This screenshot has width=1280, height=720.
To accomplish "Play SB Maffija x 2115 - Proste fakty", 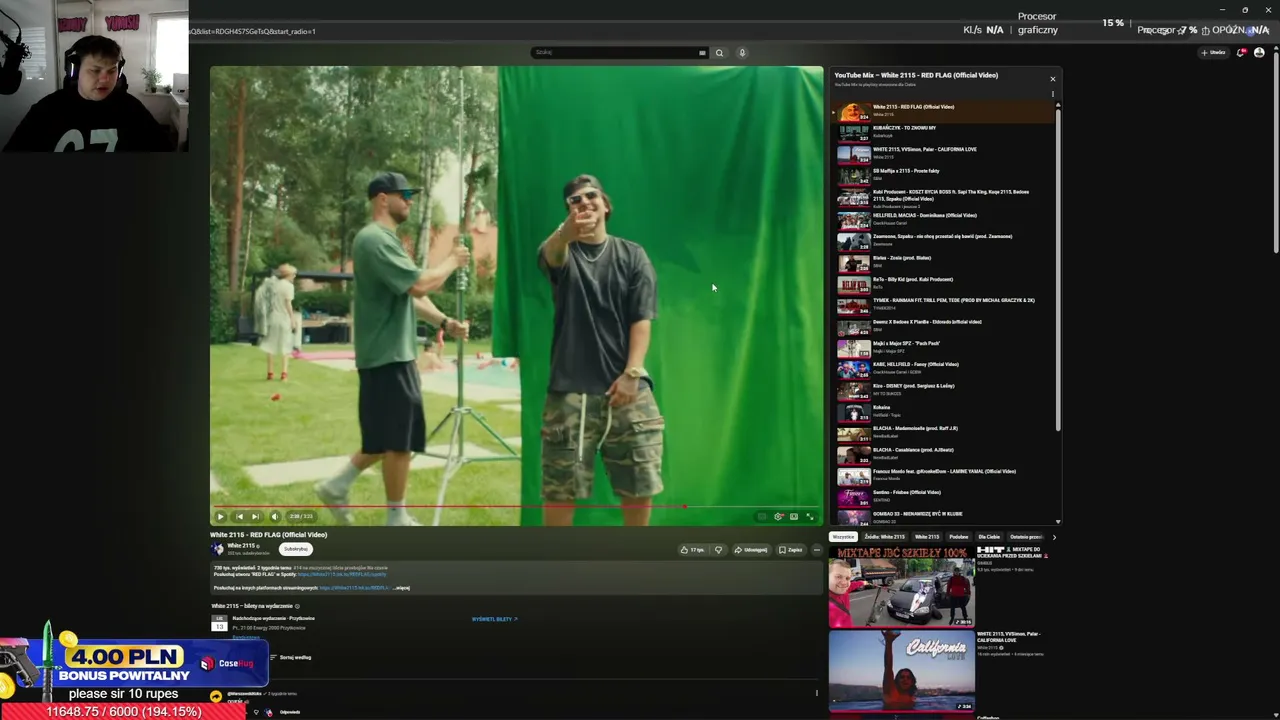I will pos(944,175).
